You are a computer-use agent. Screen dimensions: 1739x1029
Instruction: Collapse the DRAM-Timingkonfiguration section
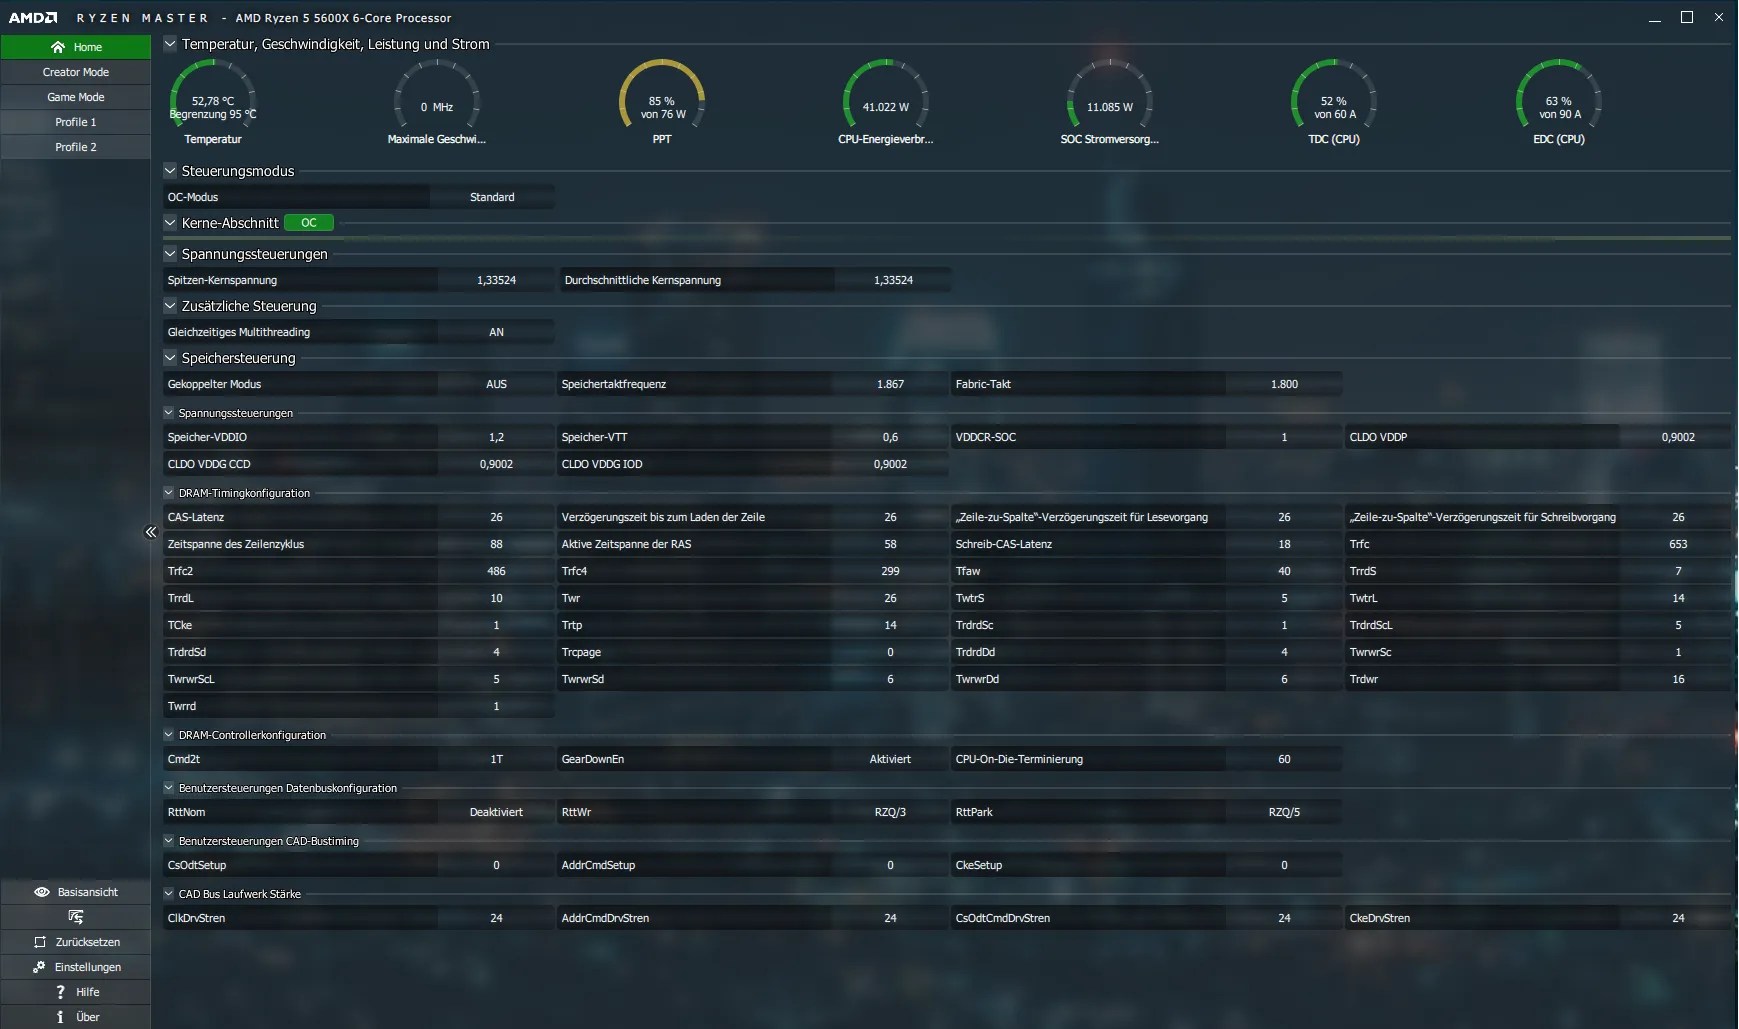167,492
